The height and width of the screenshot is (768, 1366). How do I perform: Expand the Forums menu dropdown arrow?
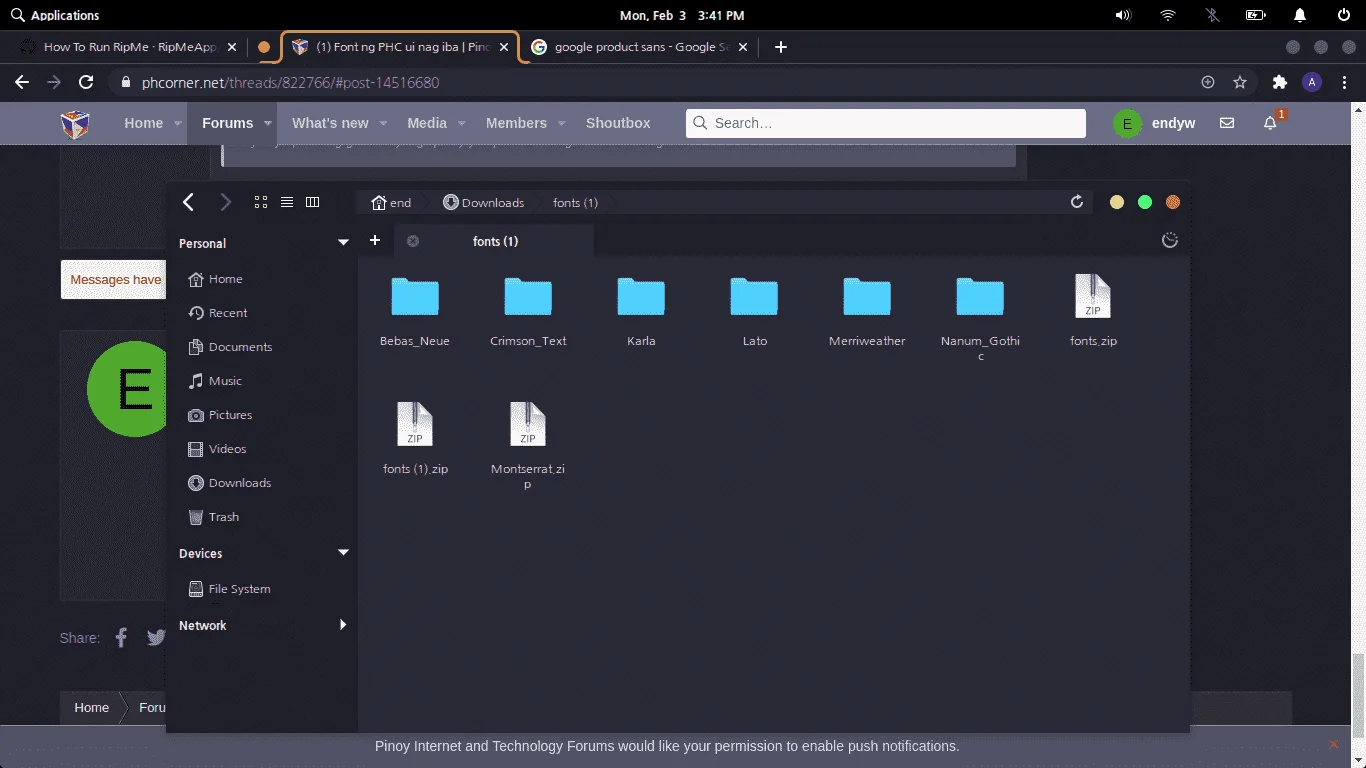(x=268, y=124)
